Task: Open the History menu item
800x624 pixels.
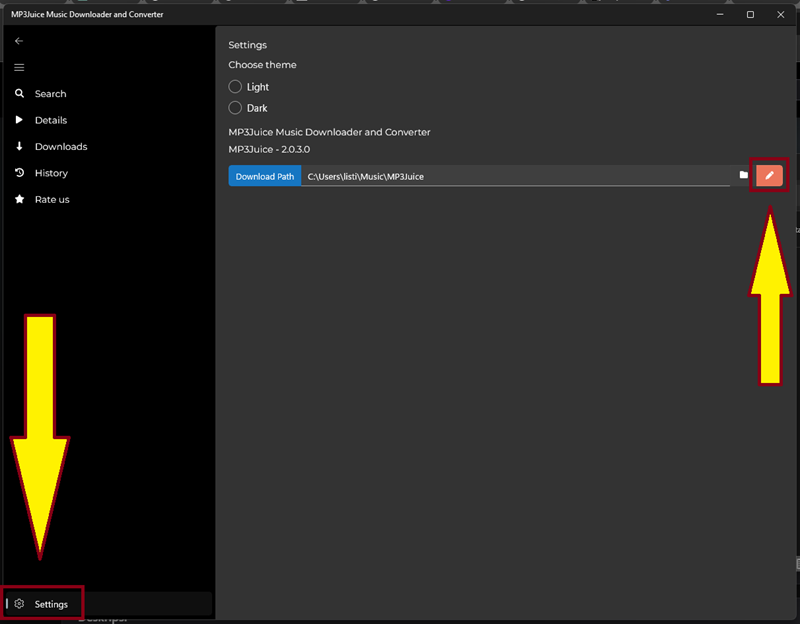Action: click(107, 173)
